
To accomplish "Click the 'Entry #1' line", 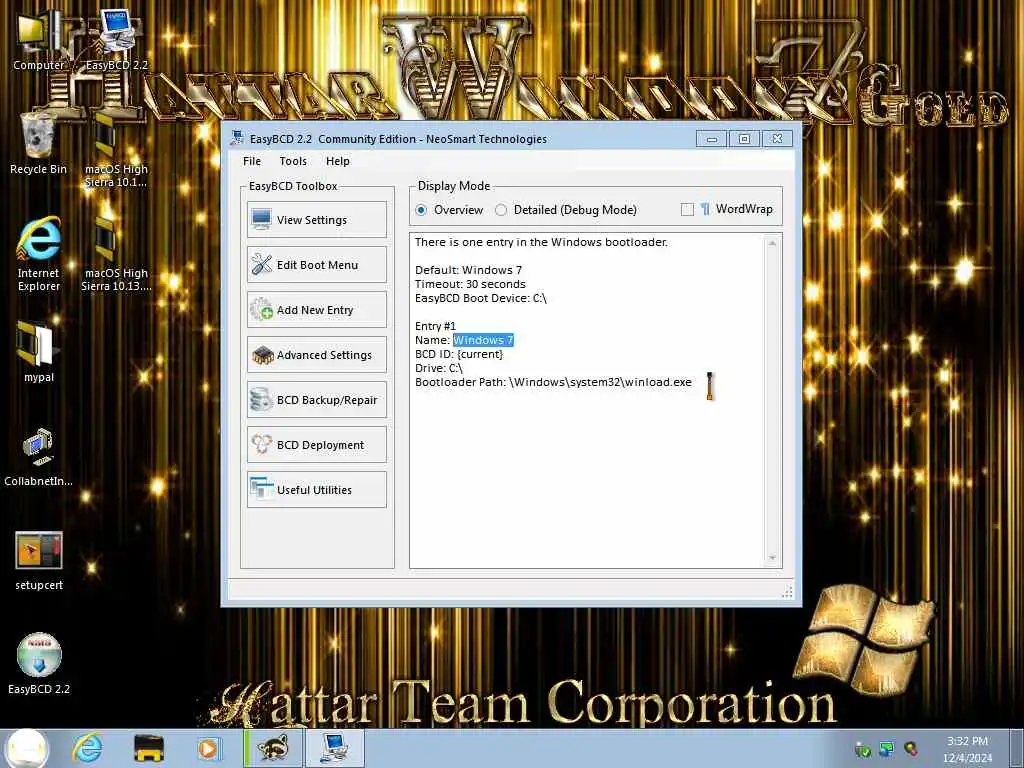I will pos(435,326).
